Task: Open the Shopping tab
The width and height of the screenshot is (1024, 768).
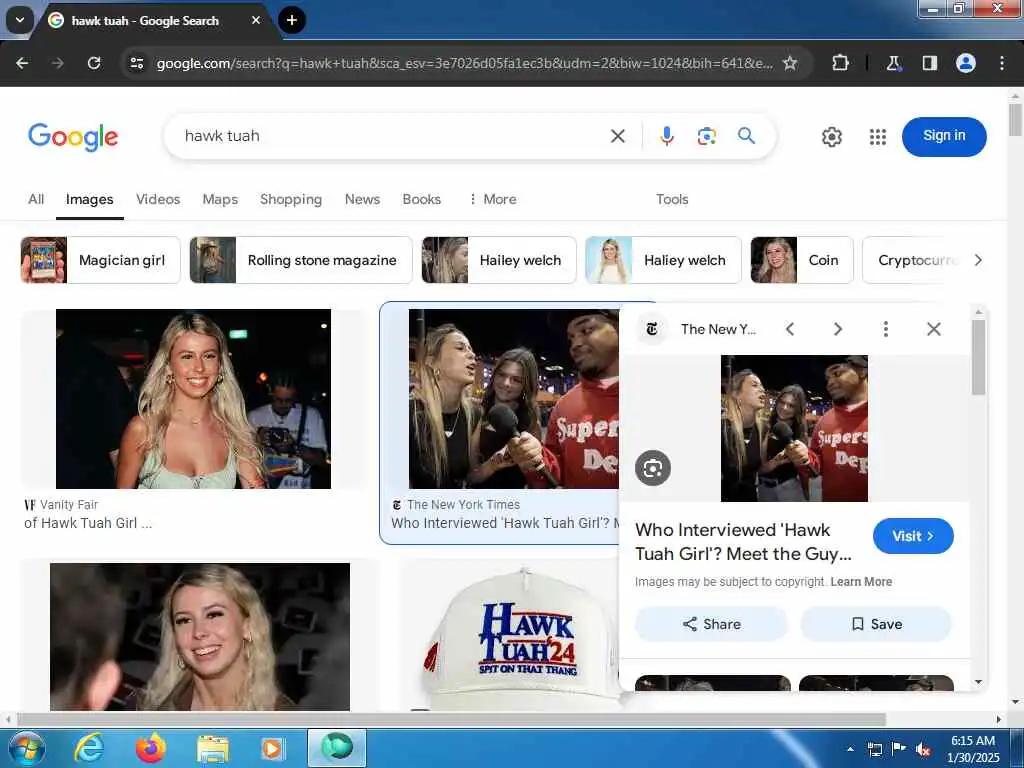Action: (x=291, y=199)
